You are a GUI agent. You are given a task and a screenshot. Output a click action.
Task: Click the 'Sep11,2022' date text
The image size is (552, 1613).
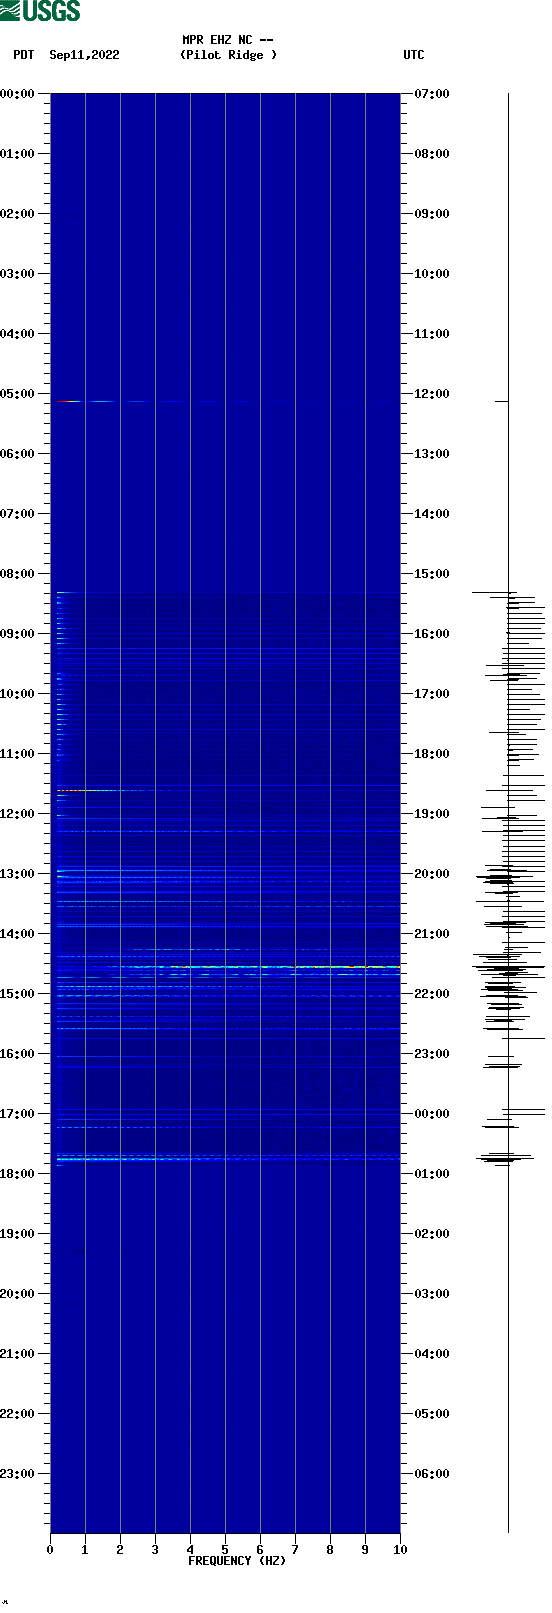tap(84, 55)
